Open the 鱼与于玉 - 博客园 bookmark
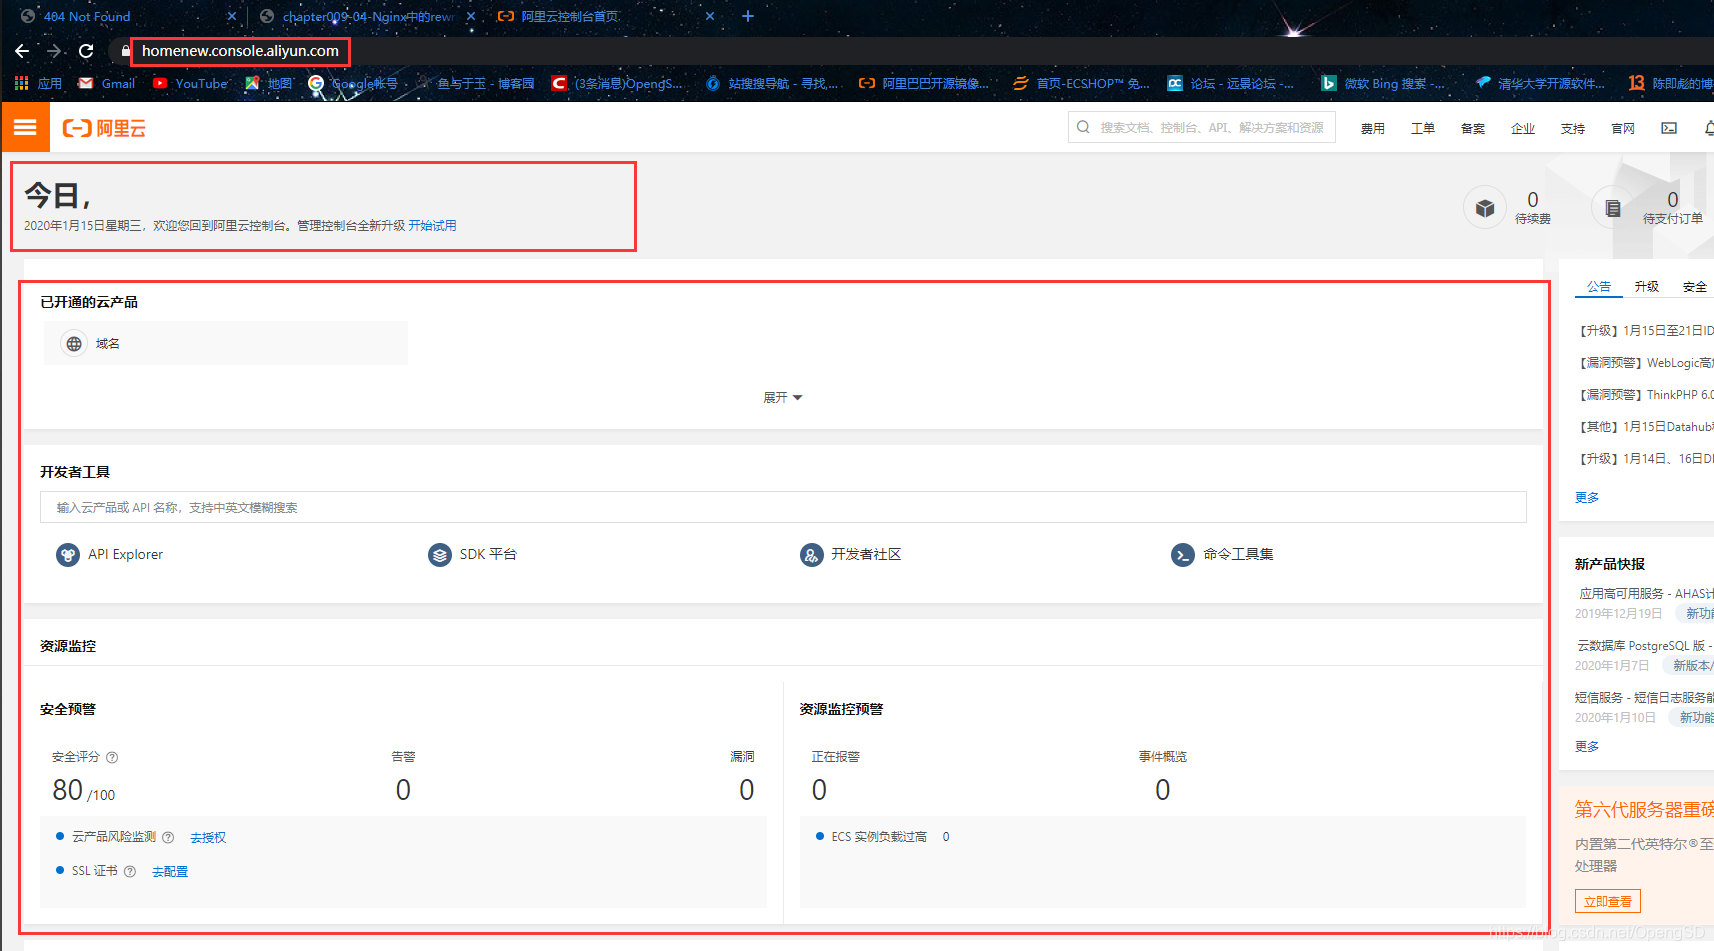Screen dimensions: 1714x951 (x=476, y=83)
